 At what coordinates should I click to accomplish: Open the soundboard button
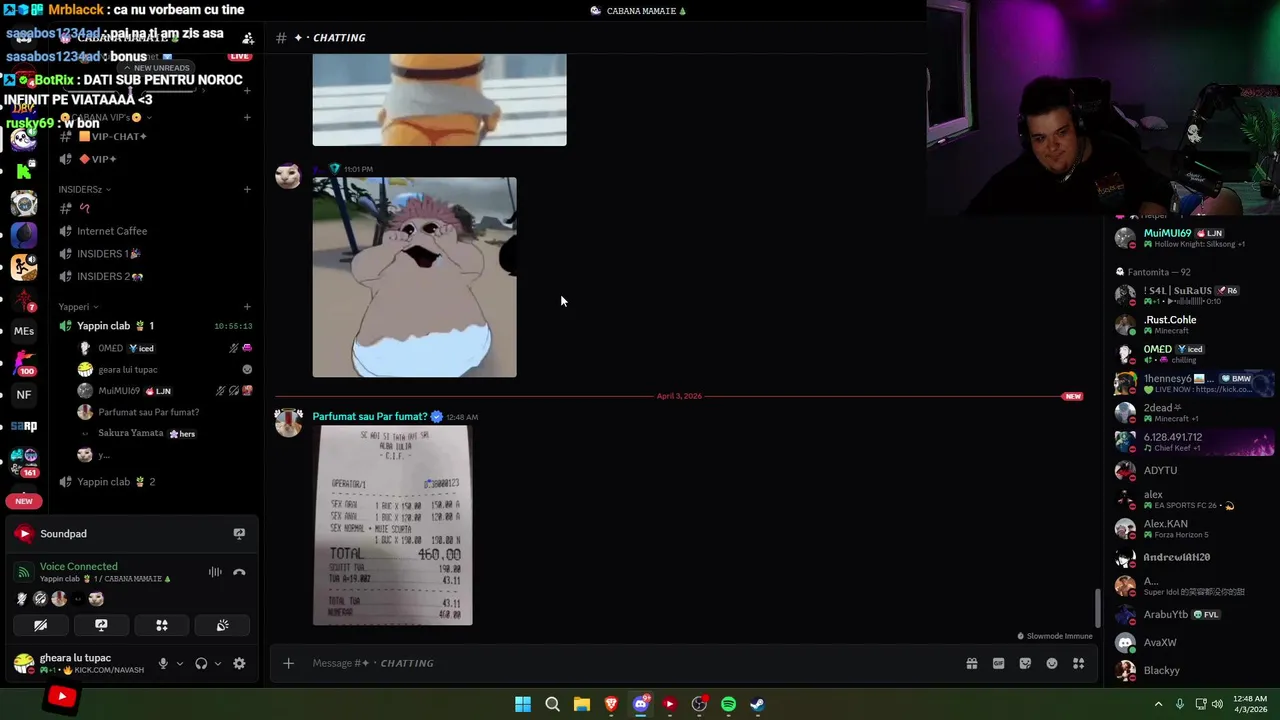(x=222, y=625)
